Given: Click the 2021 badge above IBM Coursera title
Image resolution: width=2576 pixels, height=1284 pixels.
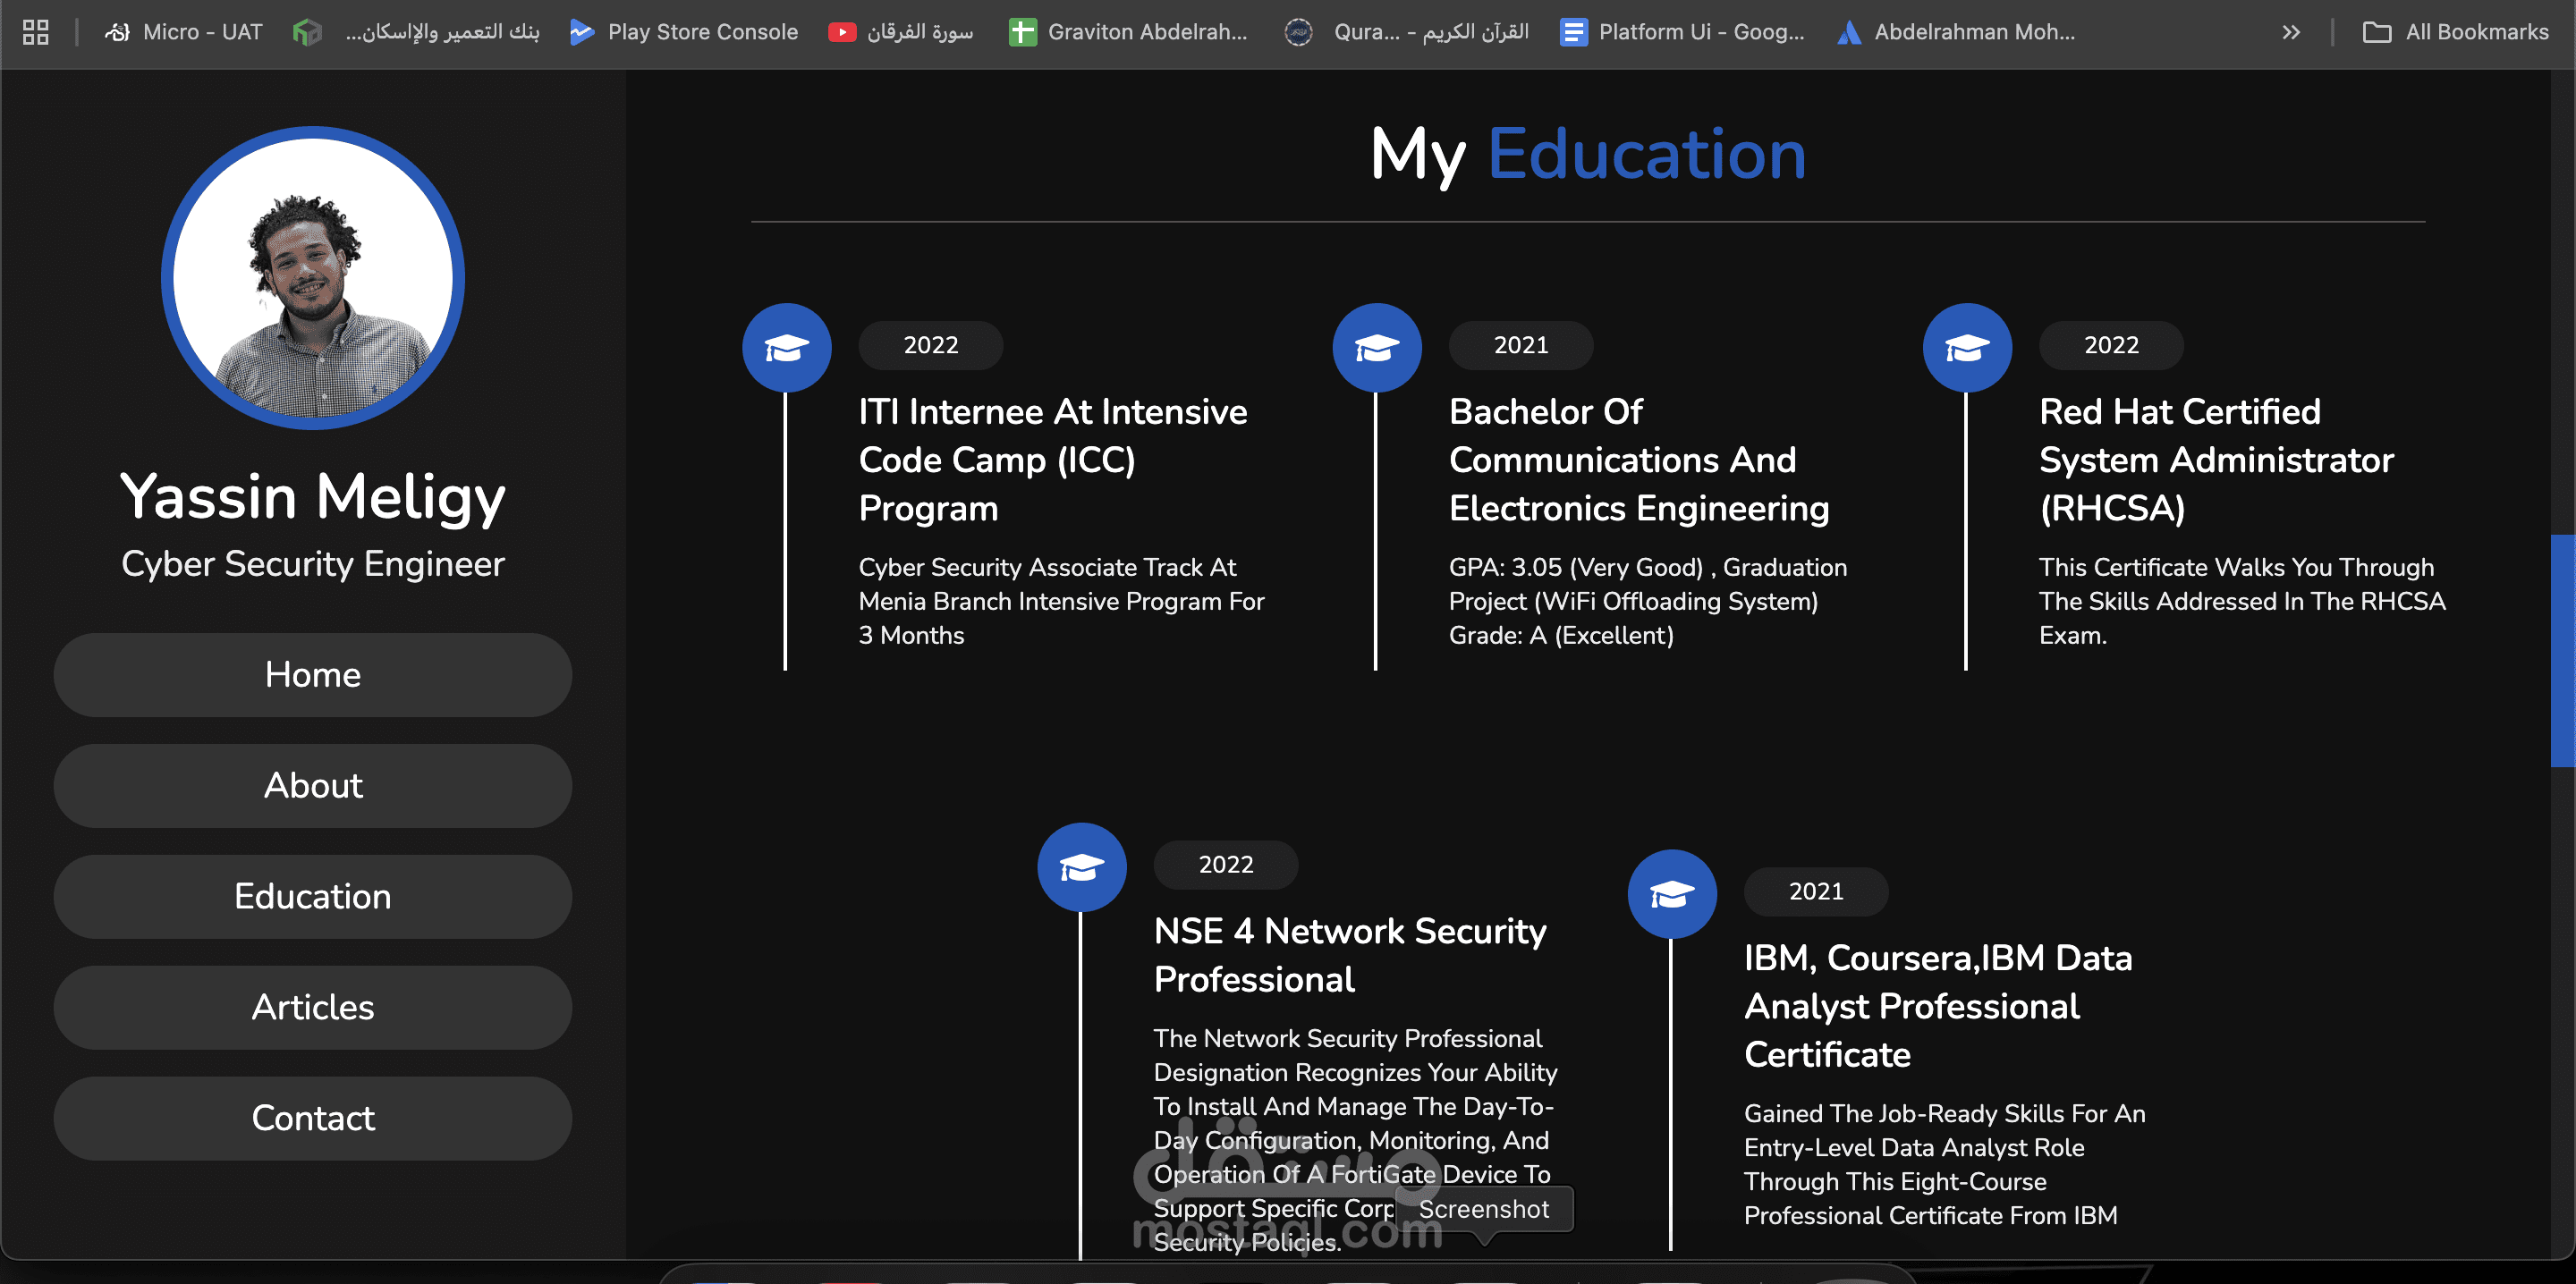Looking at the screenshot, I should click(1816, 892).
